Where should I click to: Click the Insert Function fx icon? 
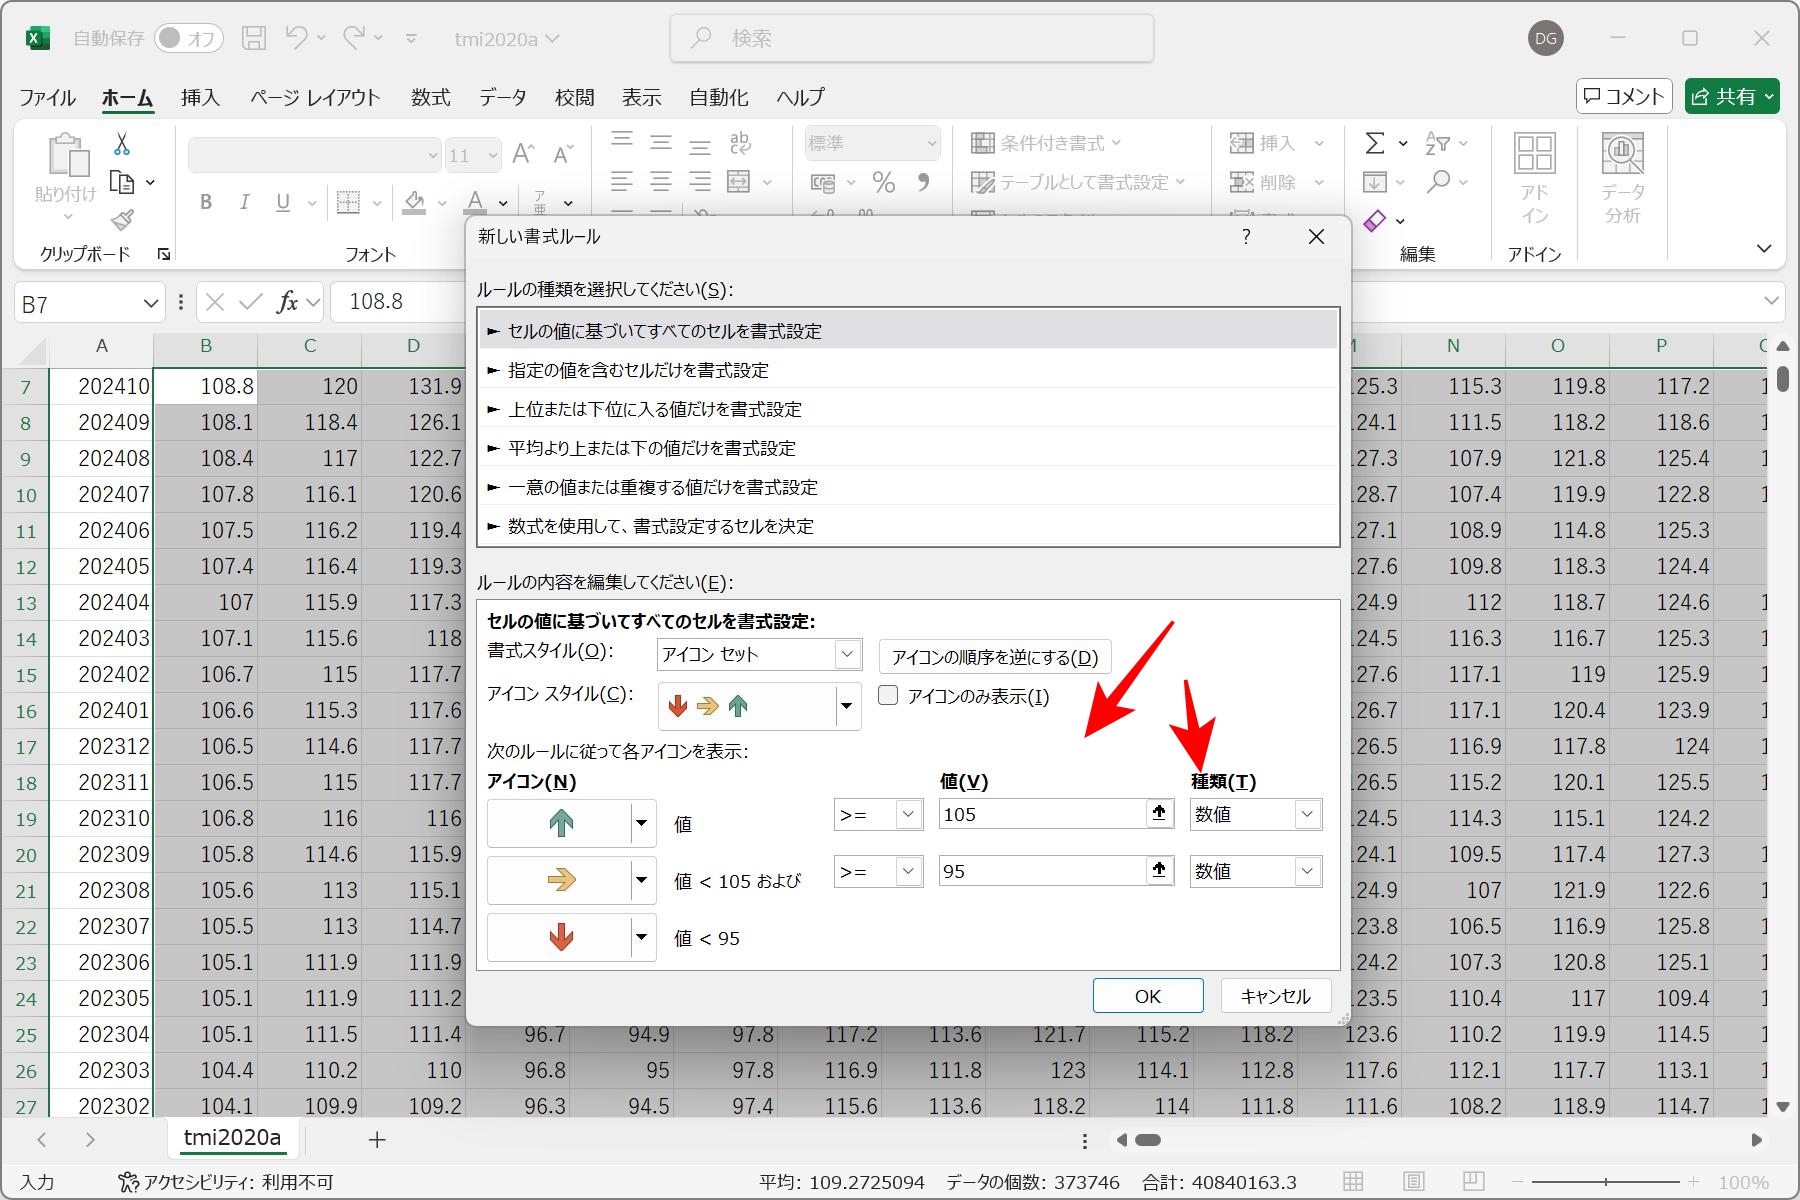tap(287, 302)
